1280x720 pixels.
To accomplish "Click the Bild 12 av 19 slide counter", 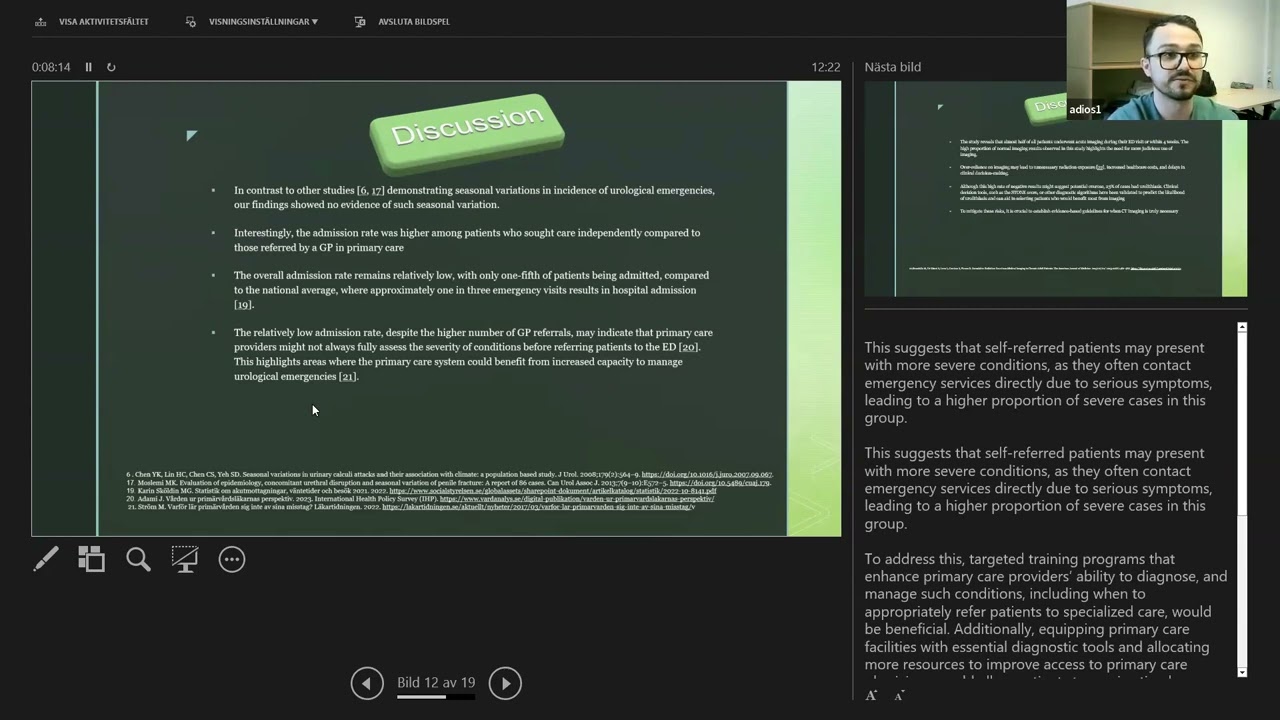I will 436,683.
